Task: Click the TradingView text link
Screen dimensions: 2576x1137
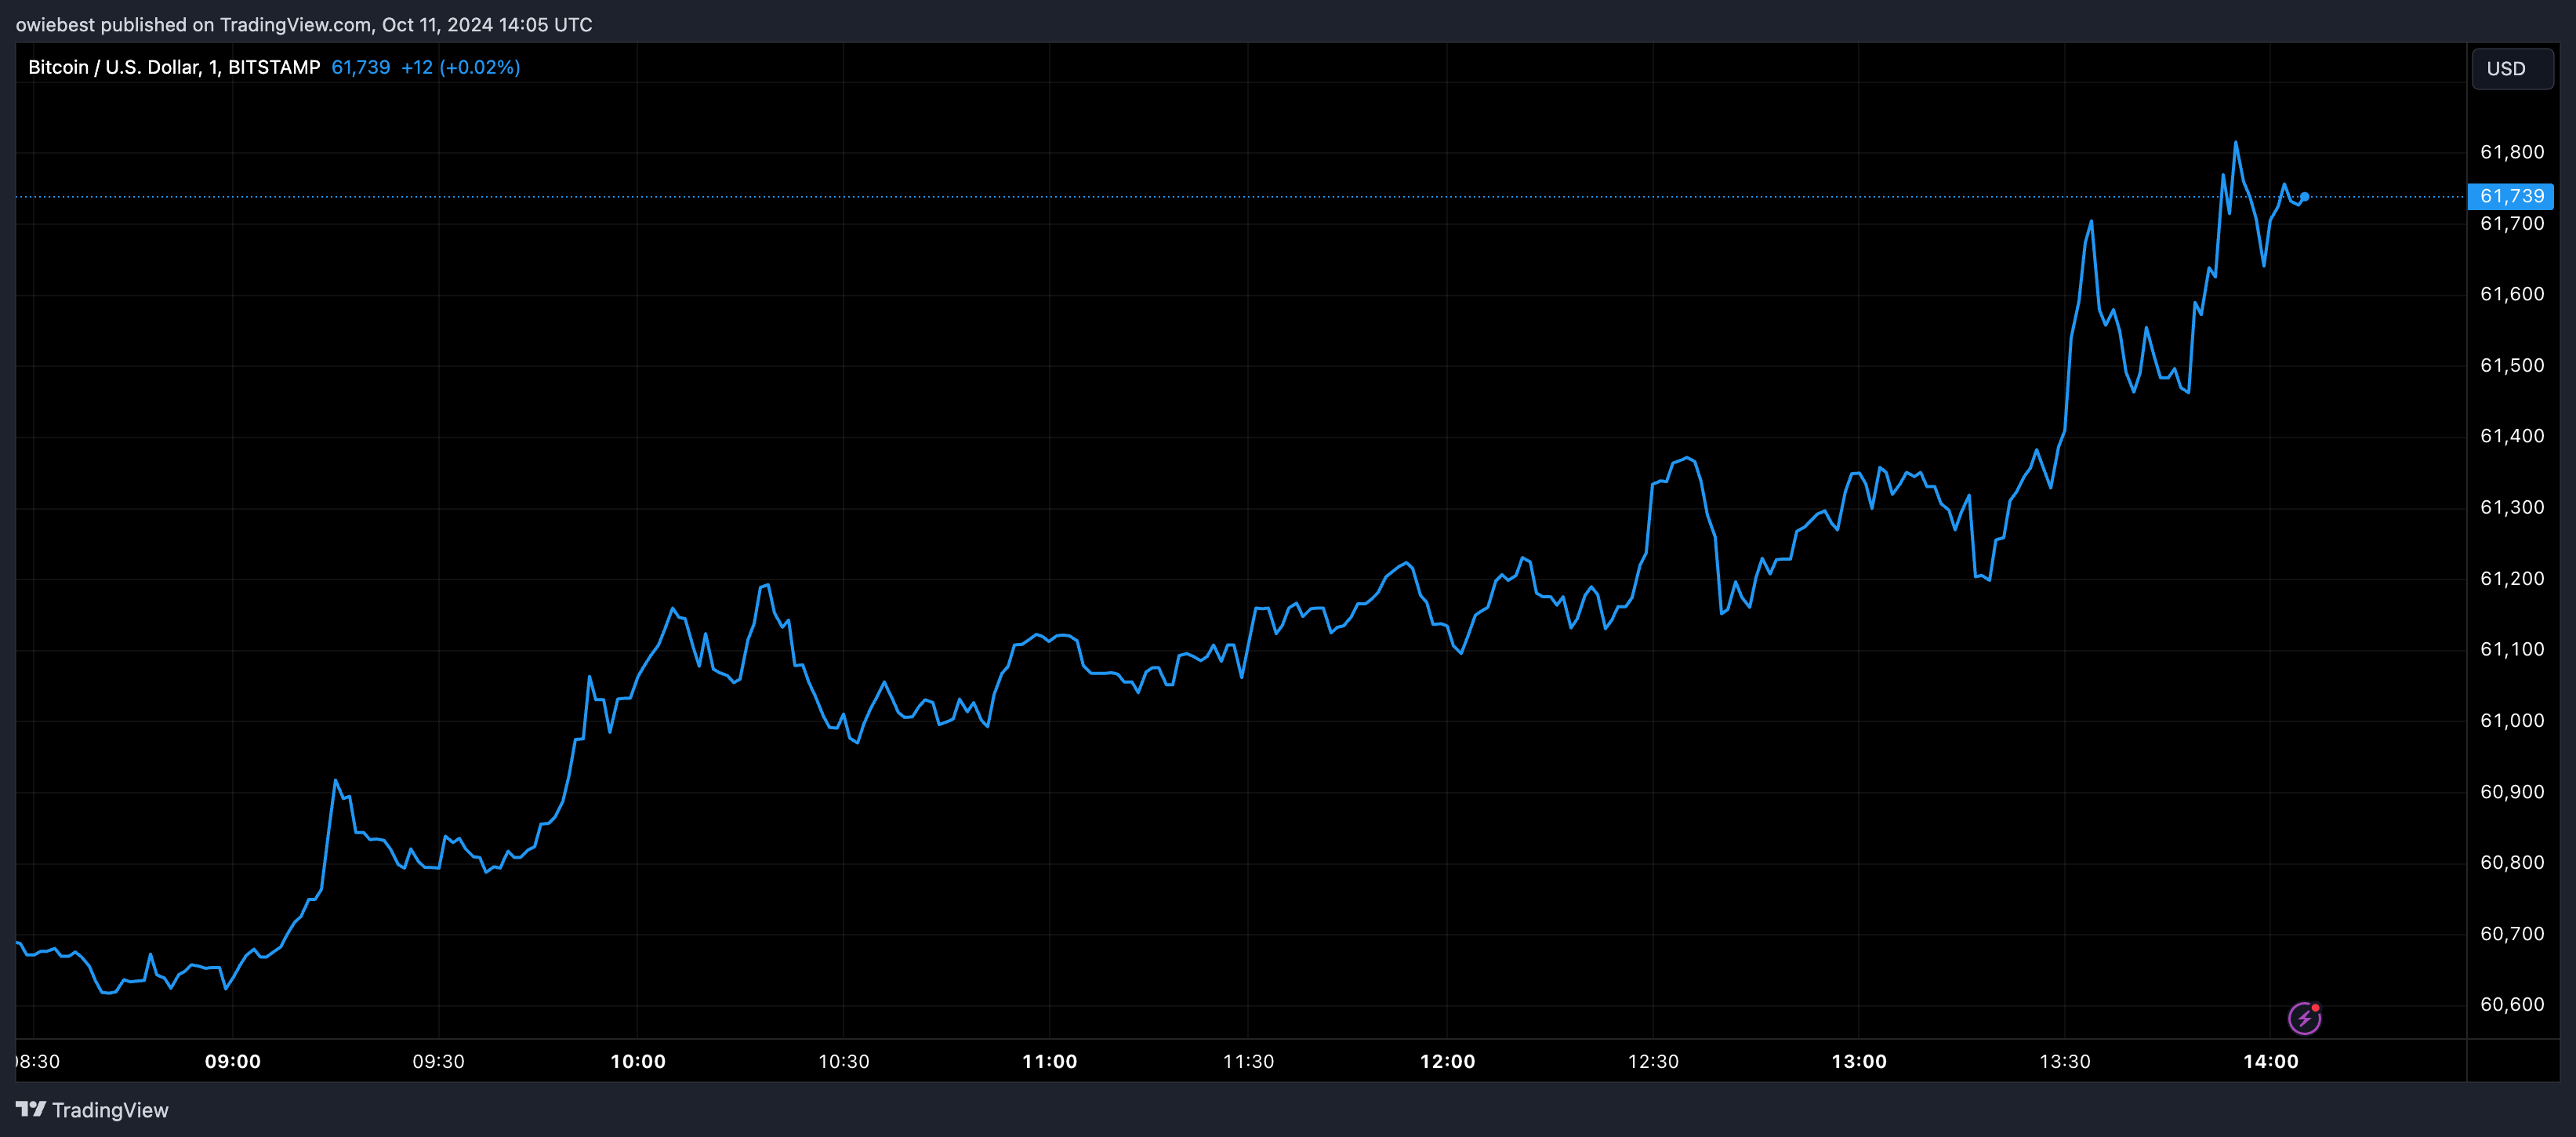Action: point(110,1110)
